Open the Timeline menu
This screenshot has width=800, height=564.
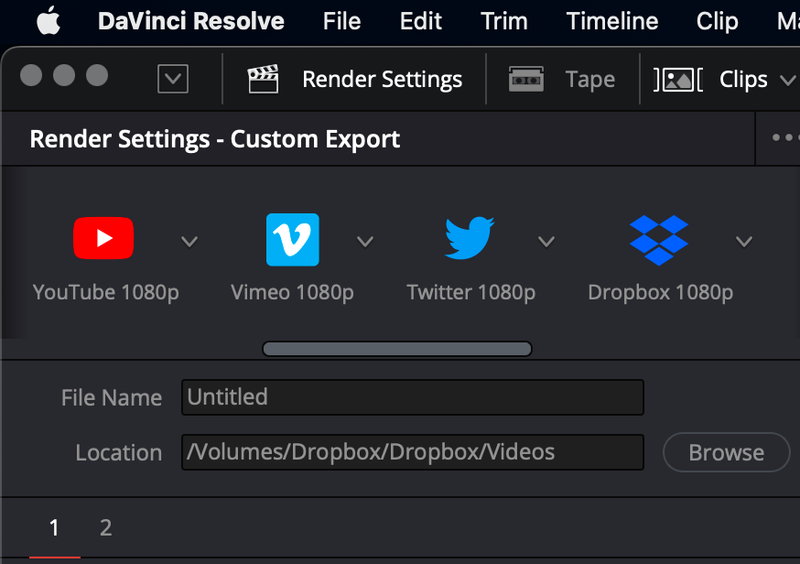(612, 21)
